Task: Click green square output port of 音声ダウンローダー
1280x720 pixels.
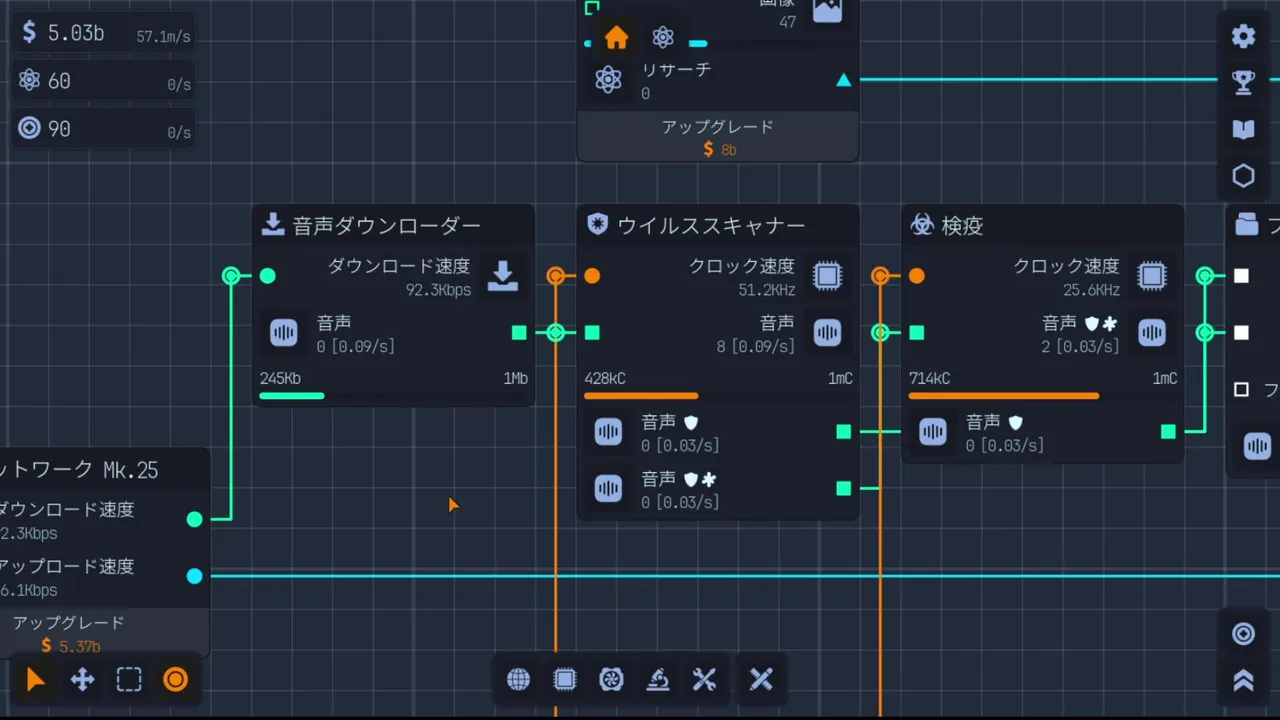Action: click(x=519, y=333)
